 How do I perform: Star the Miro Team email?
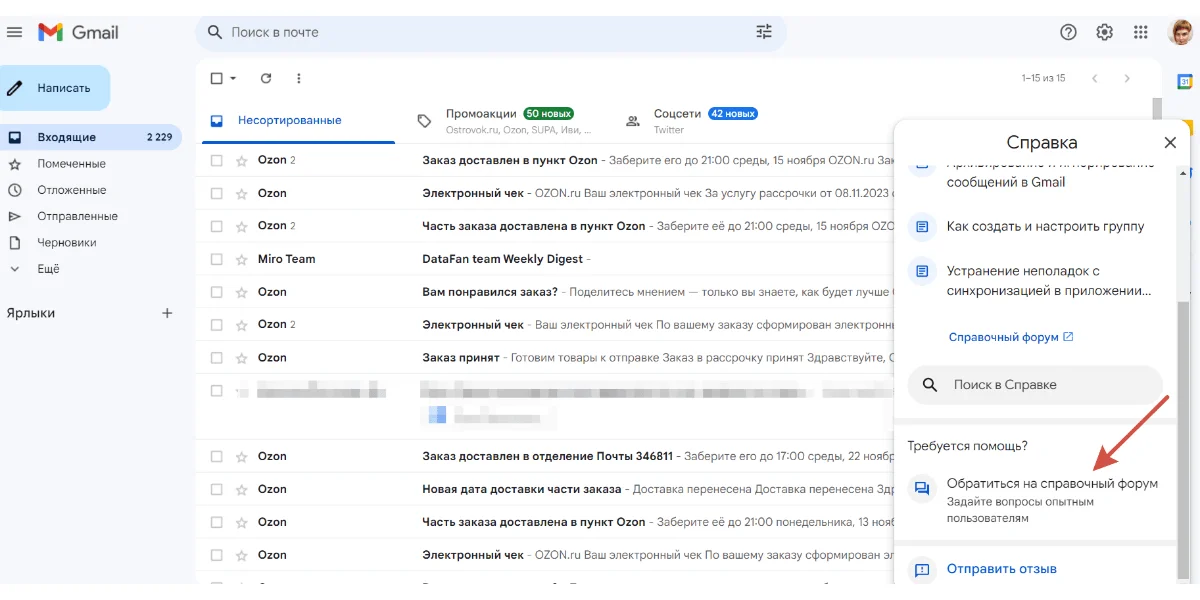click(241, 259)
